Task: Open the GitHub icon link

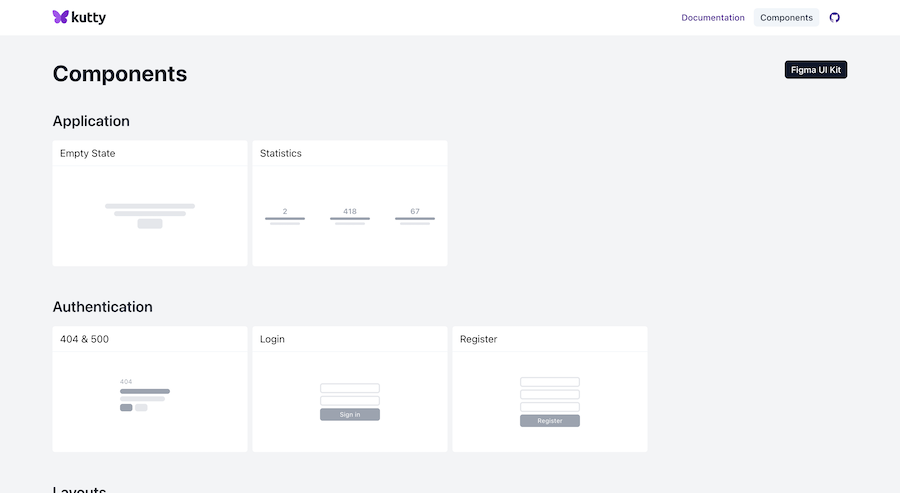Action: pyautogui.click(x=835, y=17)
